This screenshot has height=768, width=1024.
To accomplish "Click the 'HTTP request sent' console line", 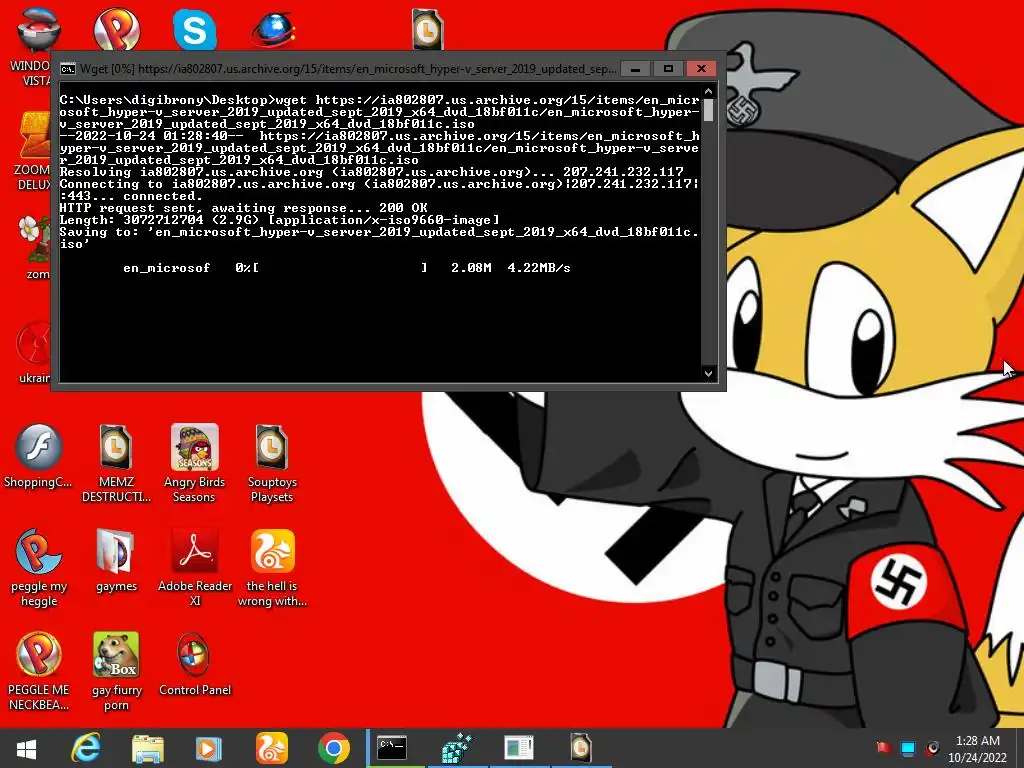I will (243, 208).
